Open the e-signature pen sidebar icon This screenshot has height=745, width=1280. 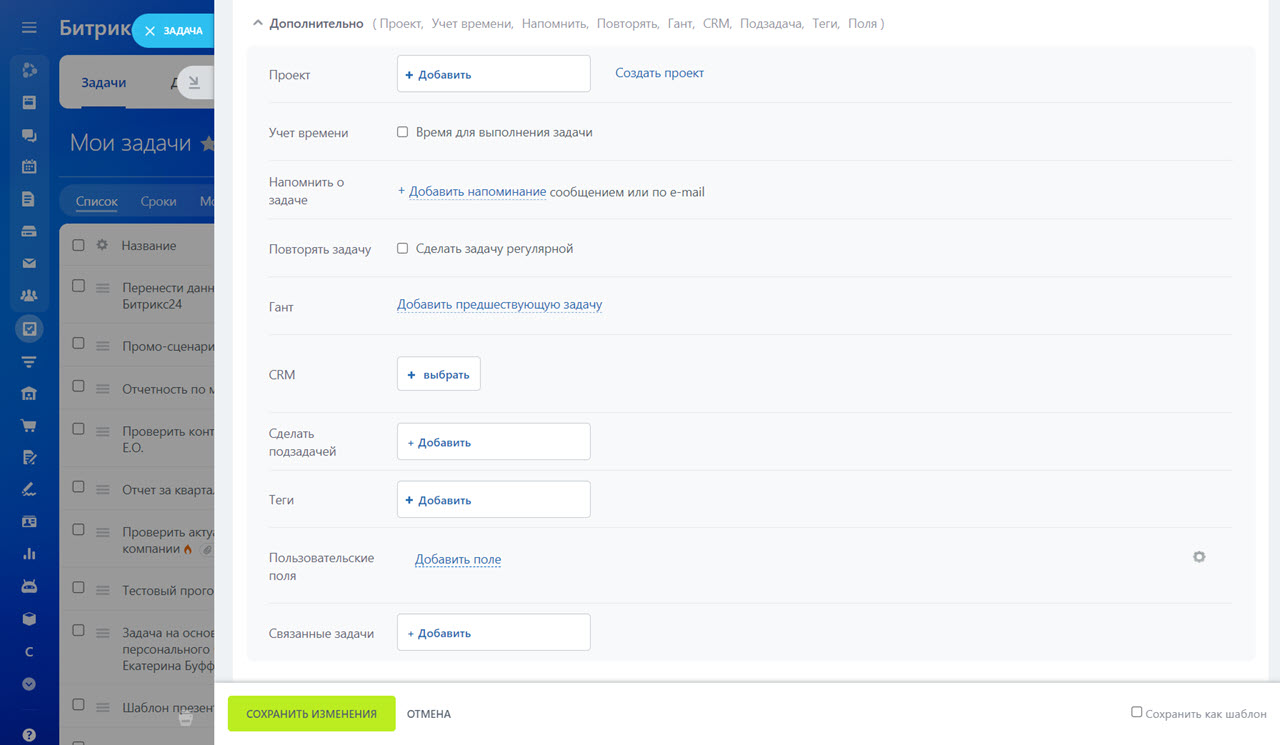click(29, 490)
